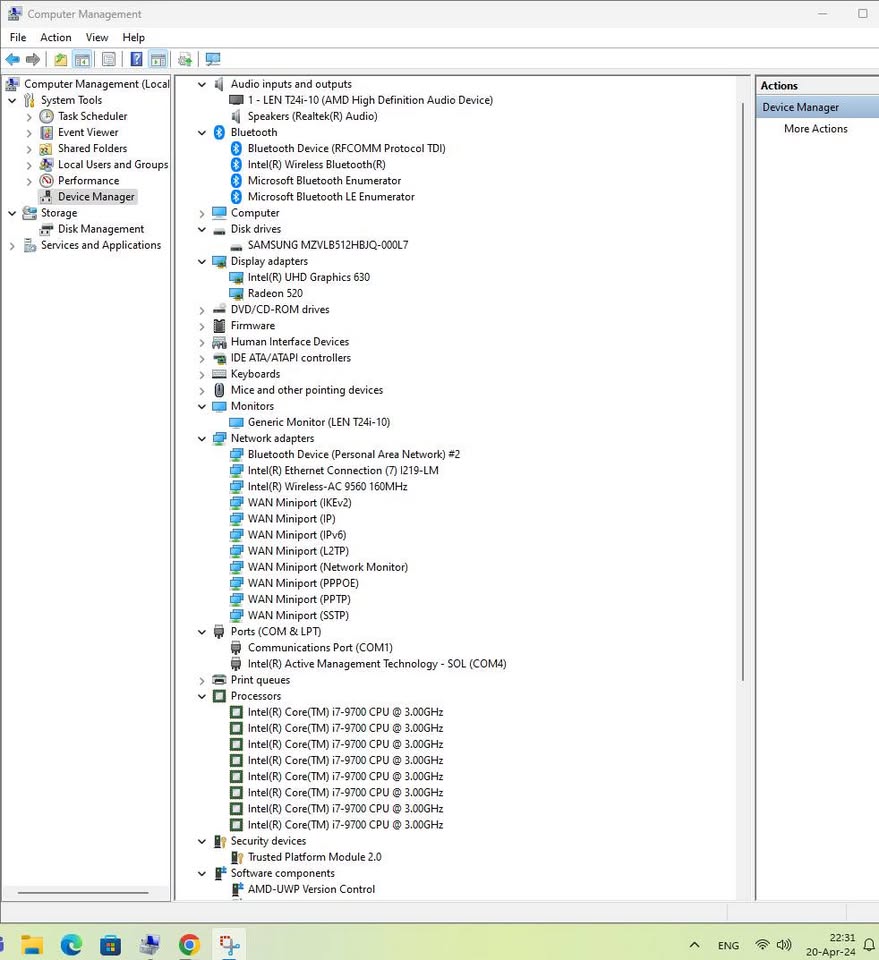Select Shared Folders in the console tree
The image size is (879, 960).
point(92,148)
